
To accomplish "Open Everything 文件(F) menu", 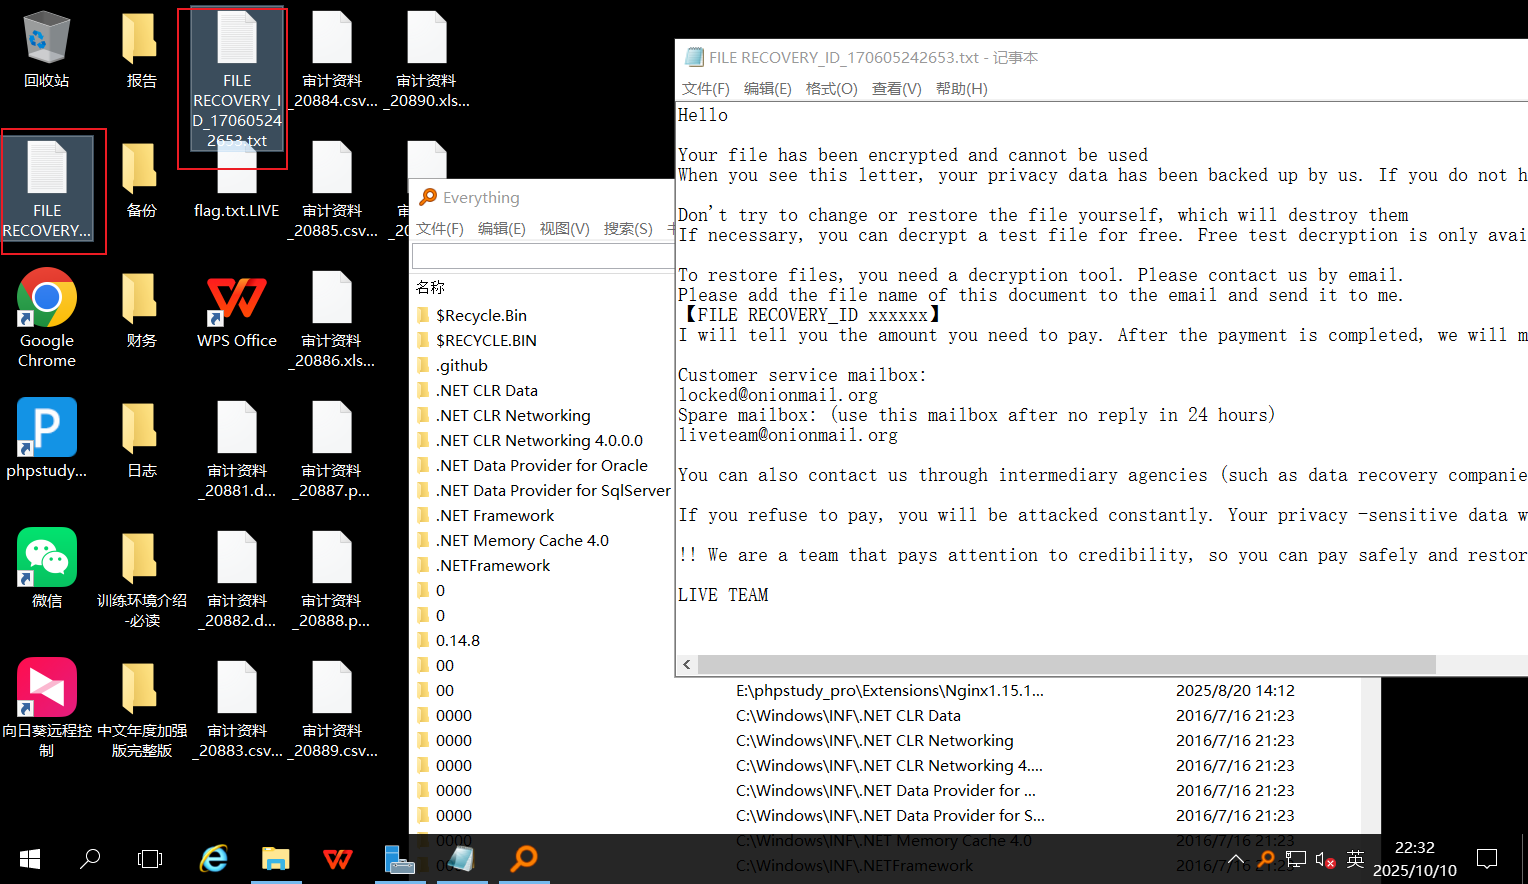I will coord(440,228).
